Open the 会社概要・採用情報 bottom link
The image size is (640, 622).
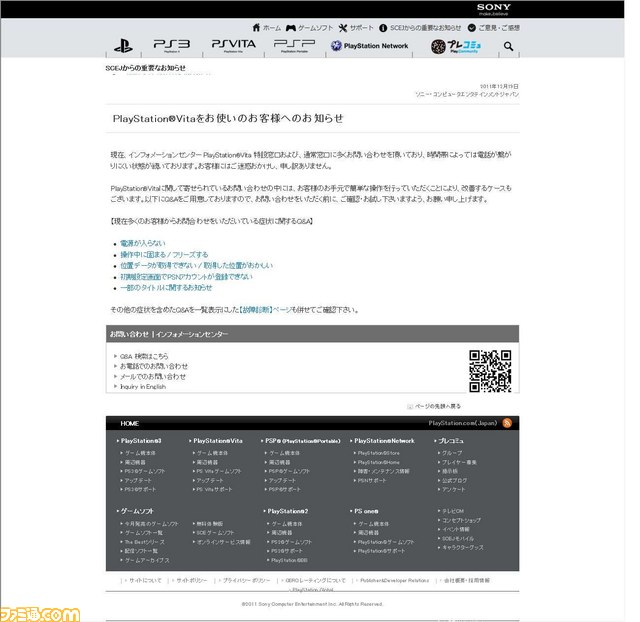pyautogui.click(x=467, y=580)
